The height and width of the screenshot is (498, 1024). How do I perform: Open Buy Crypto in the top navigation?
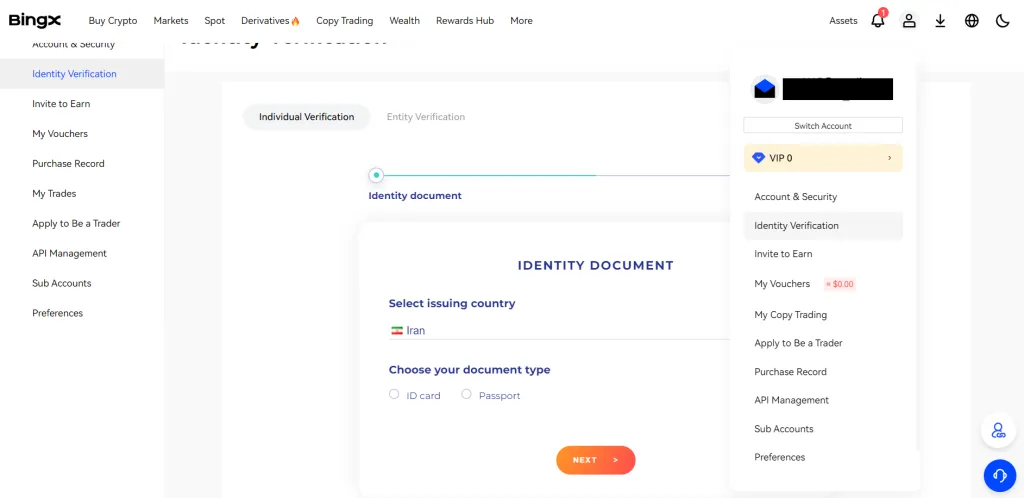tap(113, 21)
